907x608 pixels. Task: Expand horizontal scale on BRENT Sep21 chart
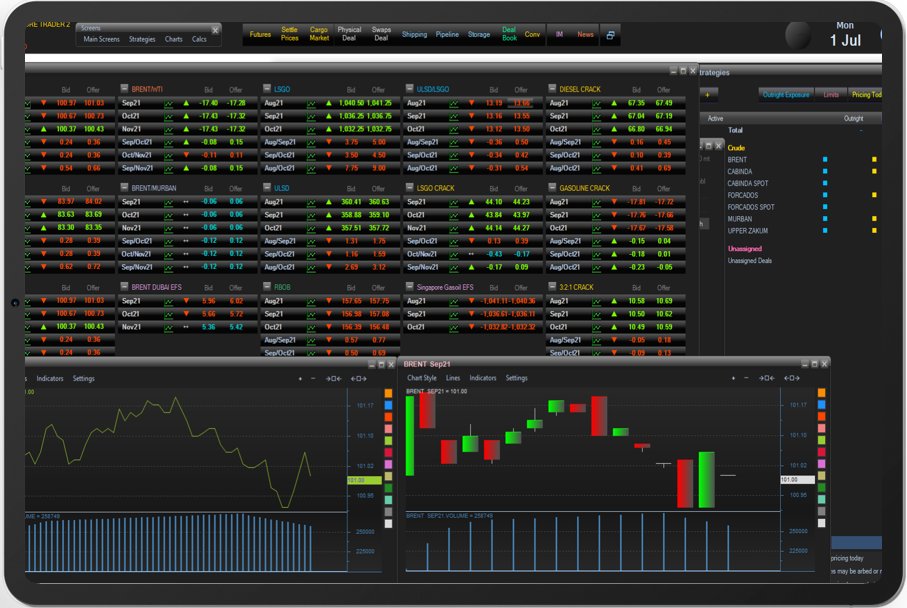point(792,378)
